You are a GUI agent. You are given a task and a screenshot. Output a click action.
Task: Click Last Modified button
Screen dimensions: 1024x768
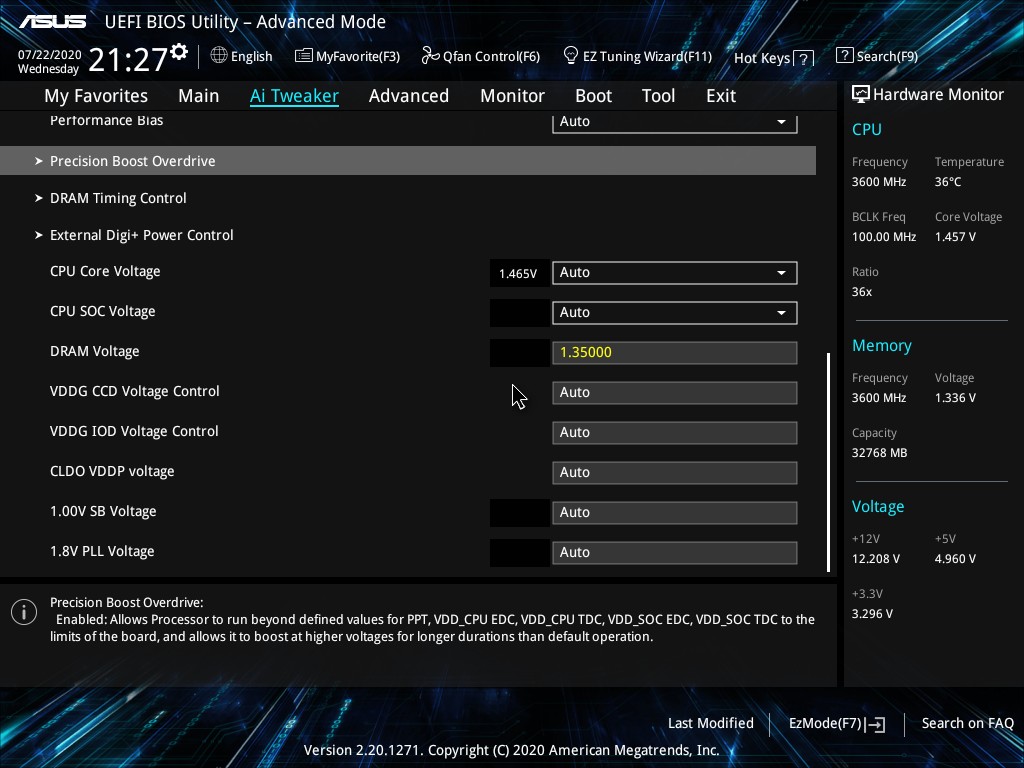click(x=710, y=724)
